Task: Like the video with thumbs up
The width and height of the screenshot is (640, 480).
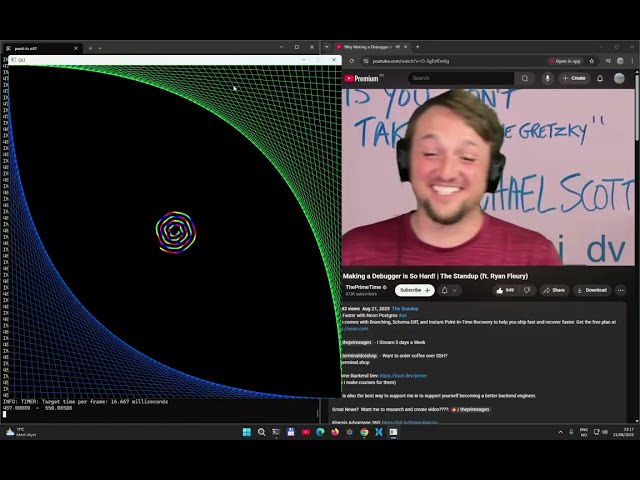Action: [505, 290]
